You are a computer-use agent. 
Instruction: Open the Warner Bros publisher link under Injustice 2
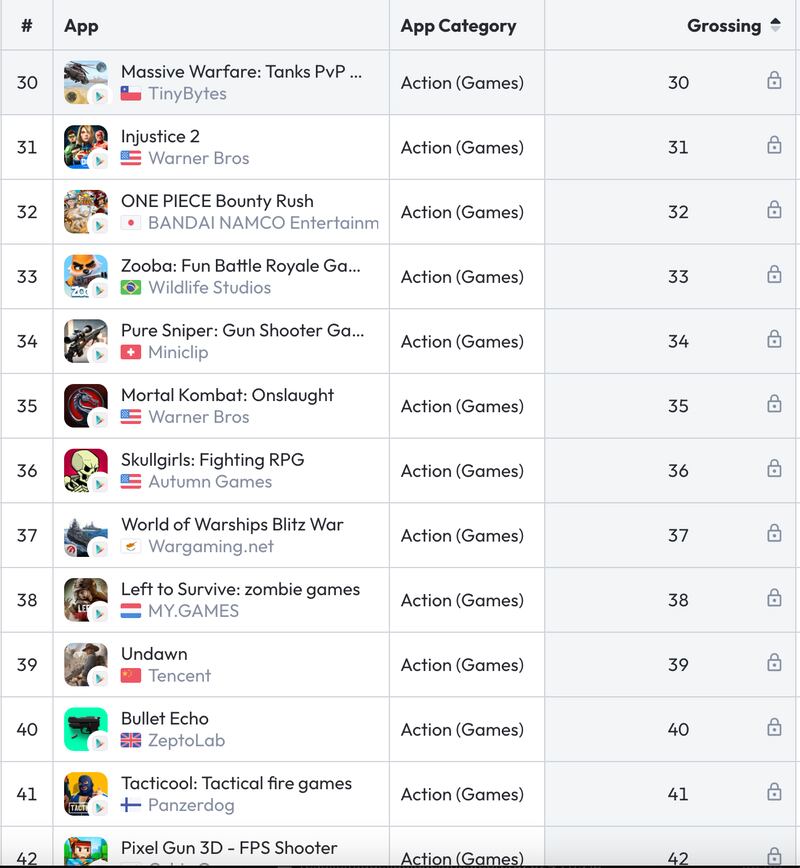198,158
